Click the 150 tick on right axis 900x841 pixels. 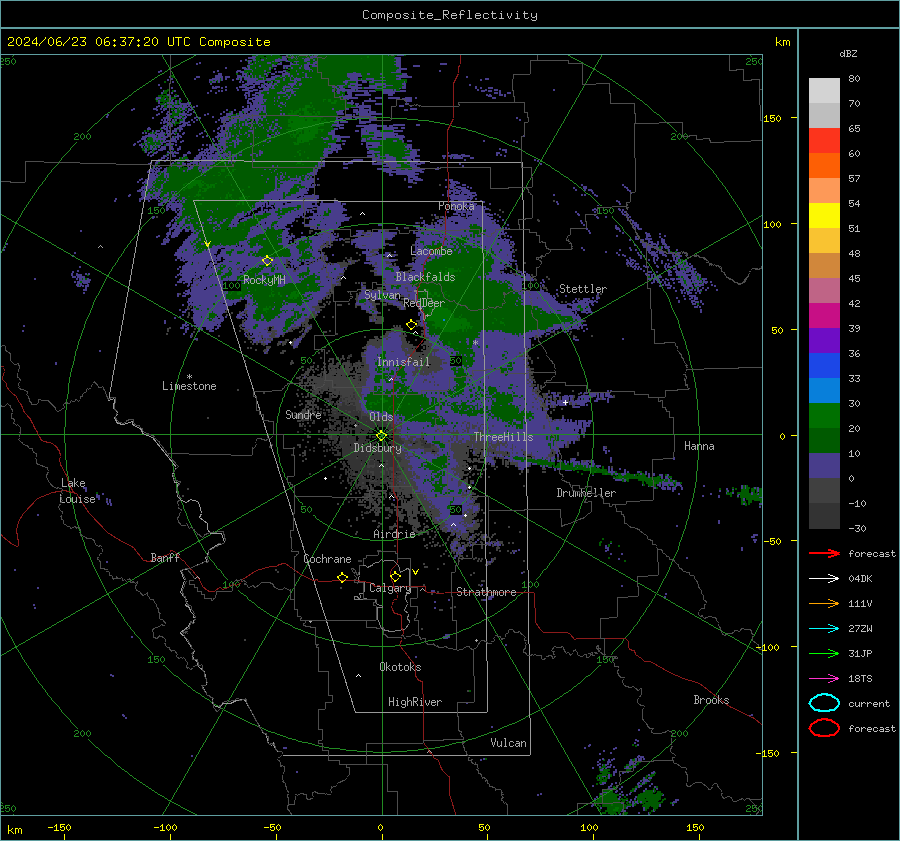coord(772,118)
